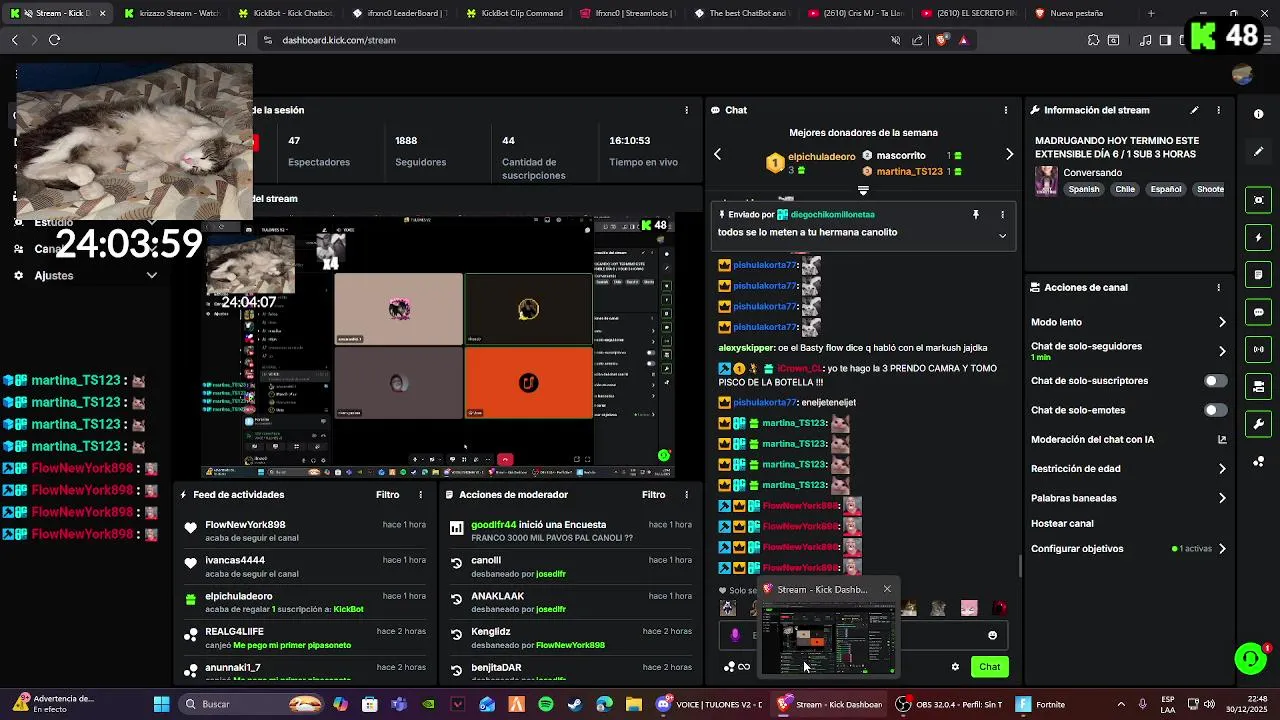Click the chat bubble icon in right sidebar
Image resolution: width=1280 pixels, height=720 pixels.
click(x=1259, y=312)
